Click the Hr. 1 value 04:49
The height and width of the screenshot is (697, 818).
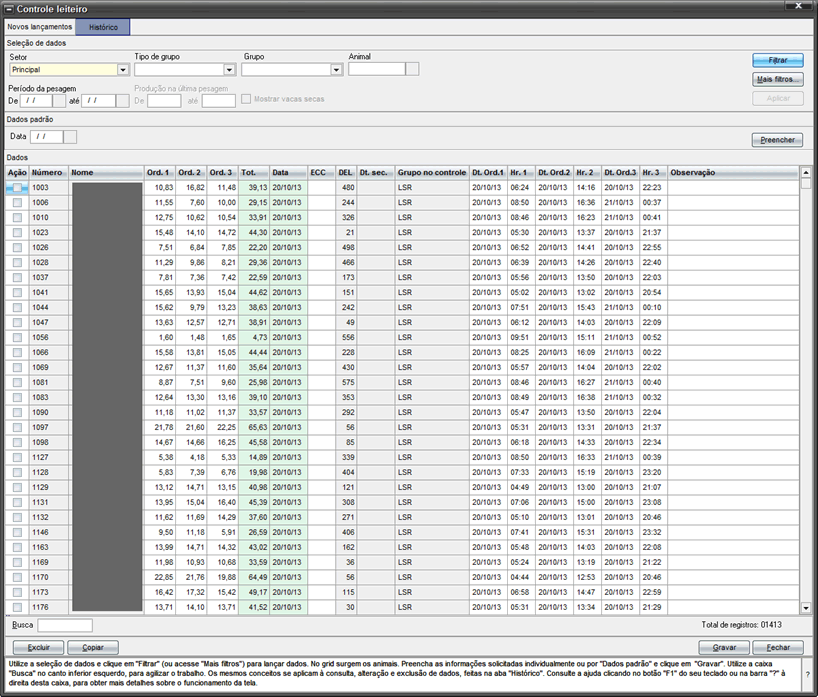coord(521,487)
